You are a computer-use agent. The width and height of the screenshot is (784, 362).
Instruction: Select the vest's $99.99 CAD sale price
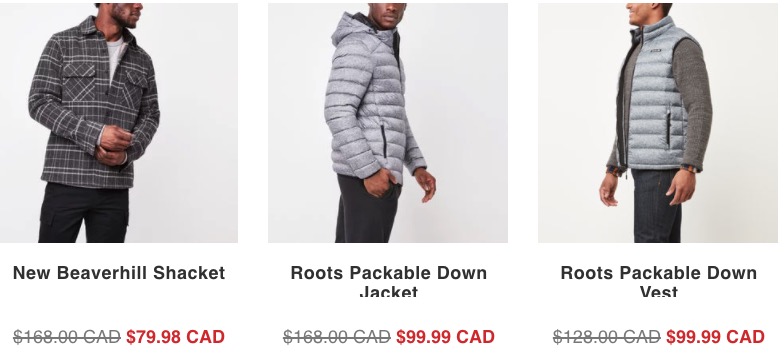click(716, 337)
